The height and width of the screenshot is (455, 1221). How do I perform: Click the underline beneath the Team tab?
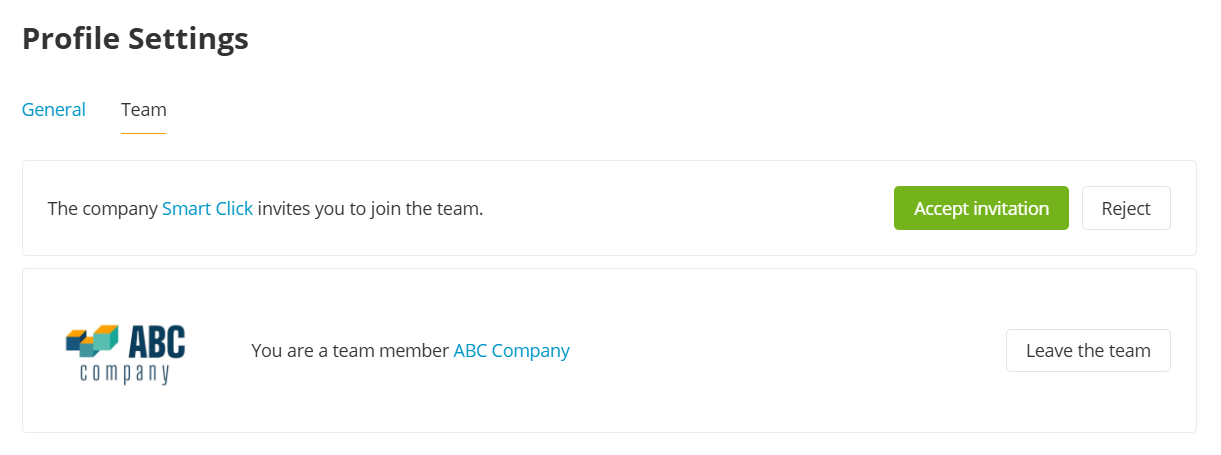click(143, 133)
